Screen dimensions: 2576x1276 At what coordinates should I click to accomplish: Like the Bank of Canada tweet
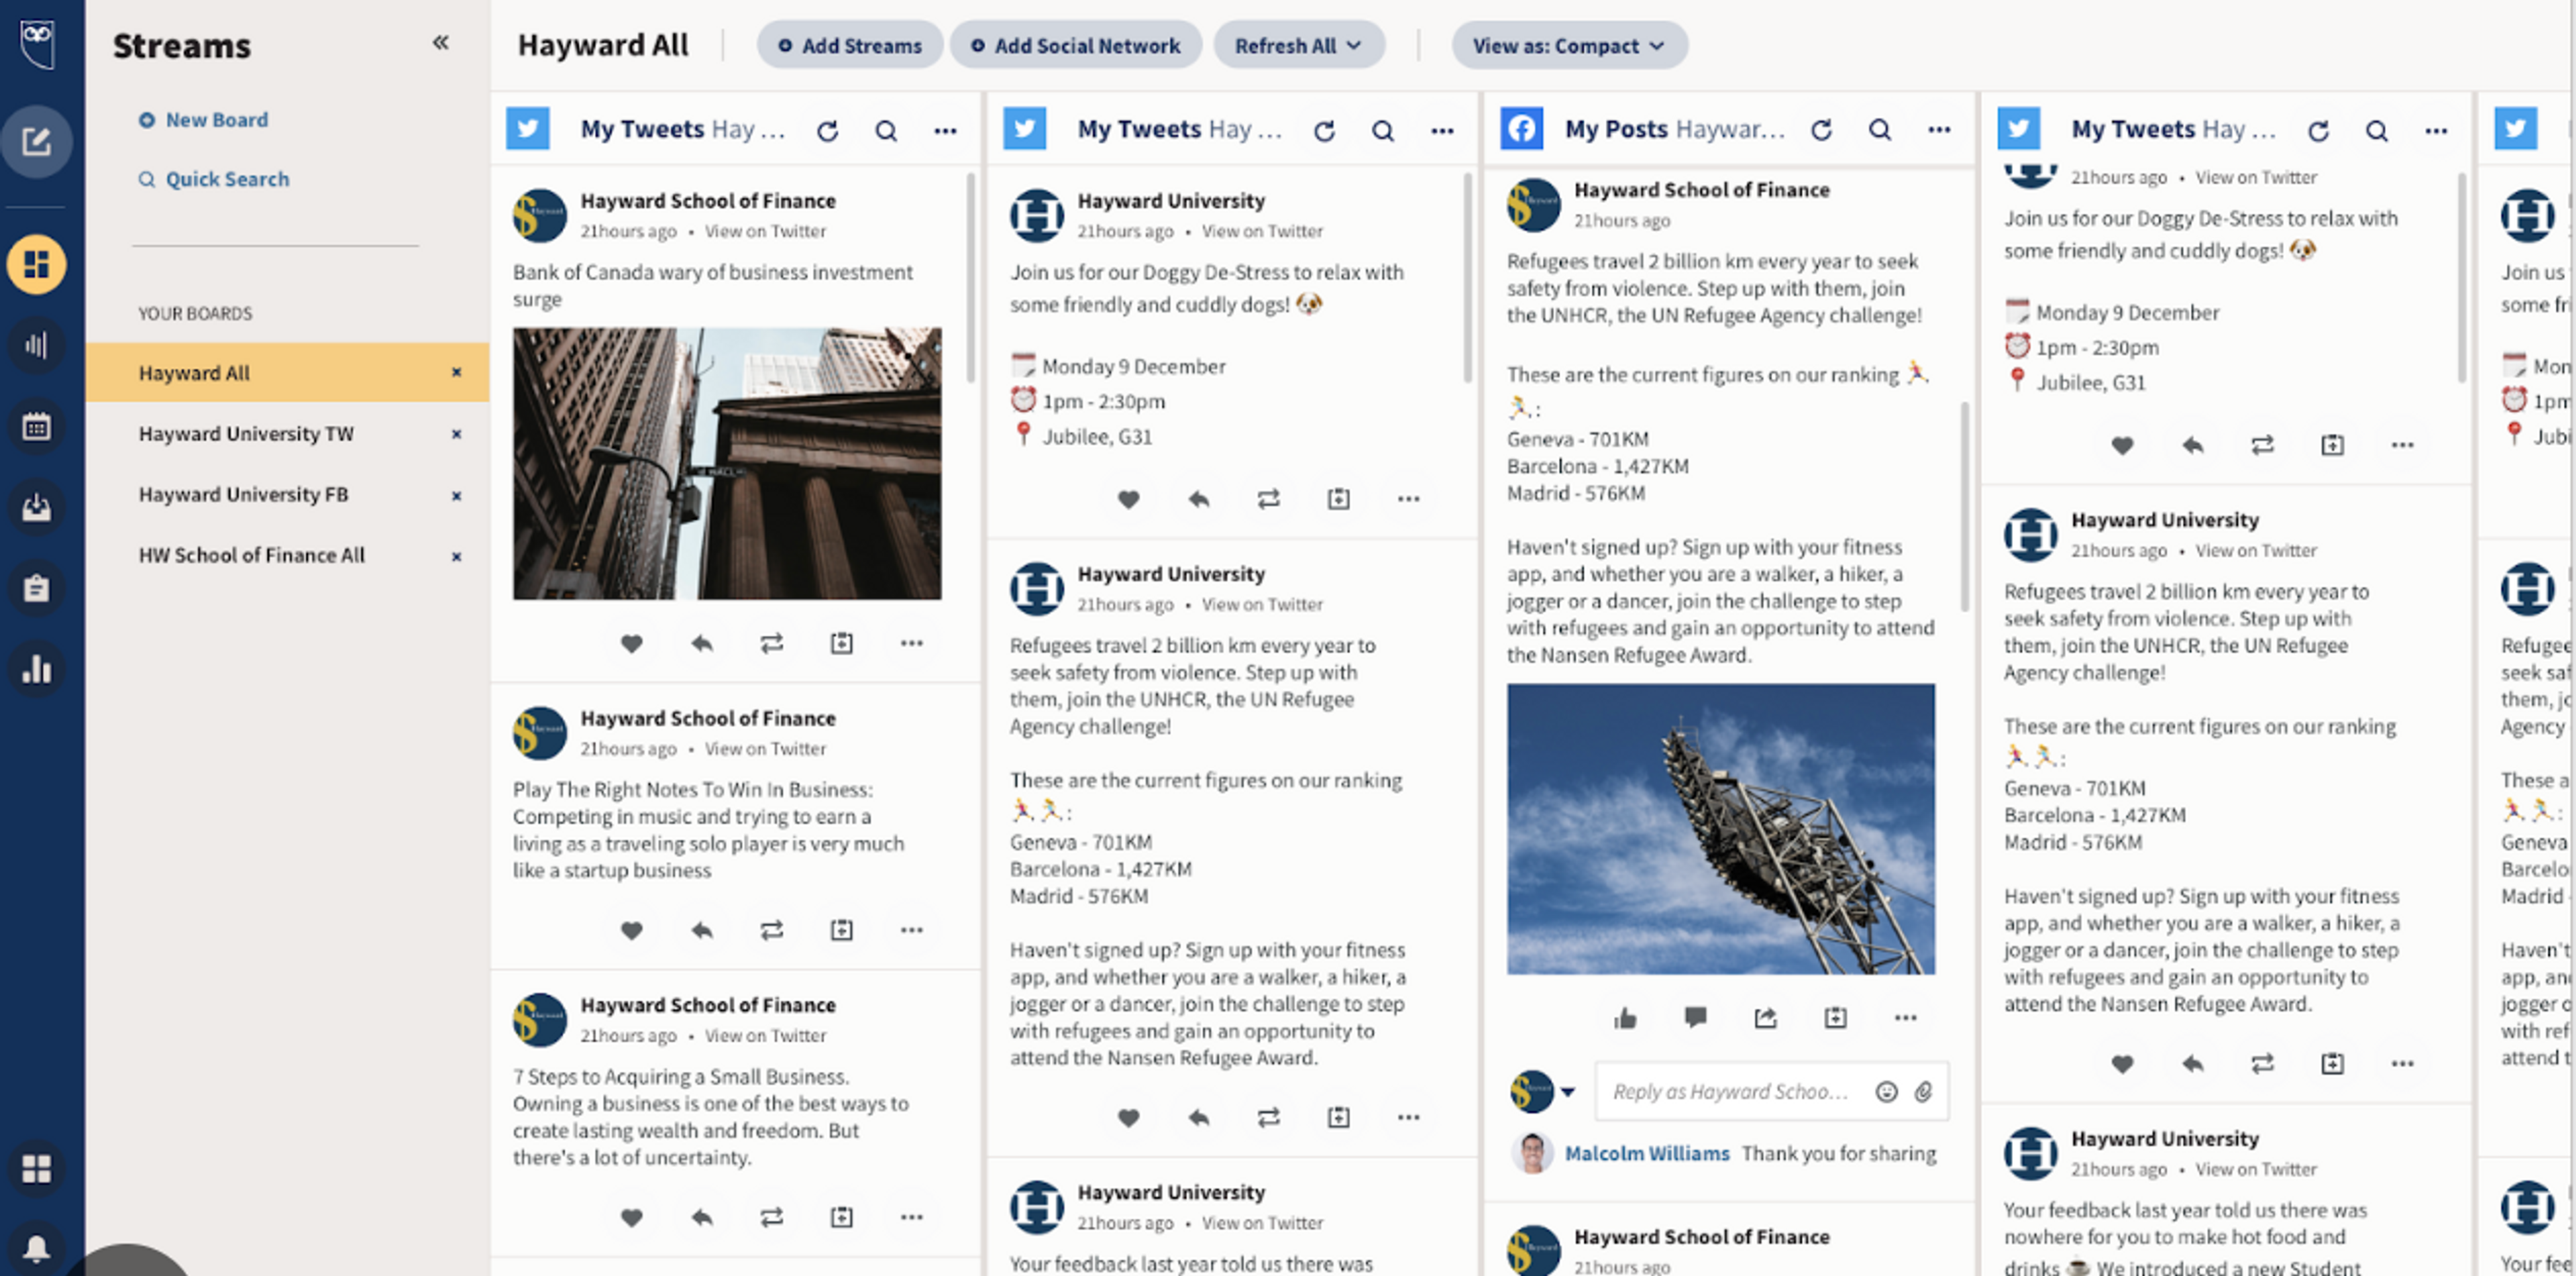pyautogui.click(x=631, y=643)
